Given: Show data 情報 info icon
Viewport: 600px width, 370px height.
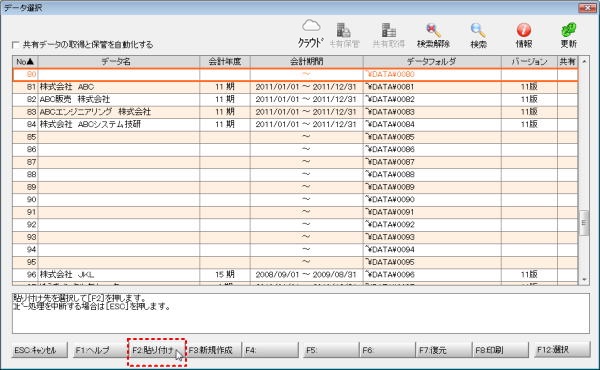Looking at the screenshot, I should [523, 35].
